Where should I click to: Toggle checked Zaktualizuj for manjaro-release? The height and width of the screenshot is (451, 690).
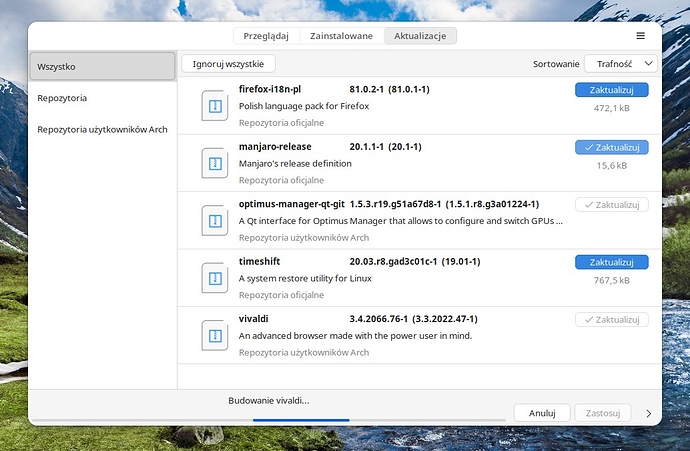coord(611,147)
